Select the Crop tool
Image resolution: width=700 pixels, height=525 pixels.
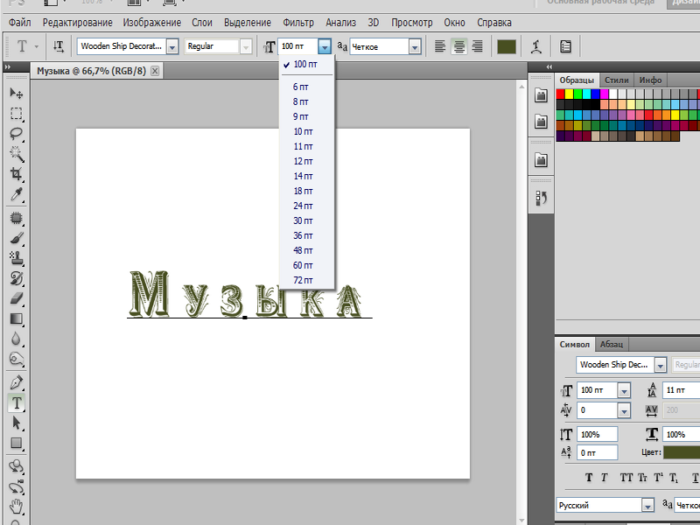(x=17, y=174)
